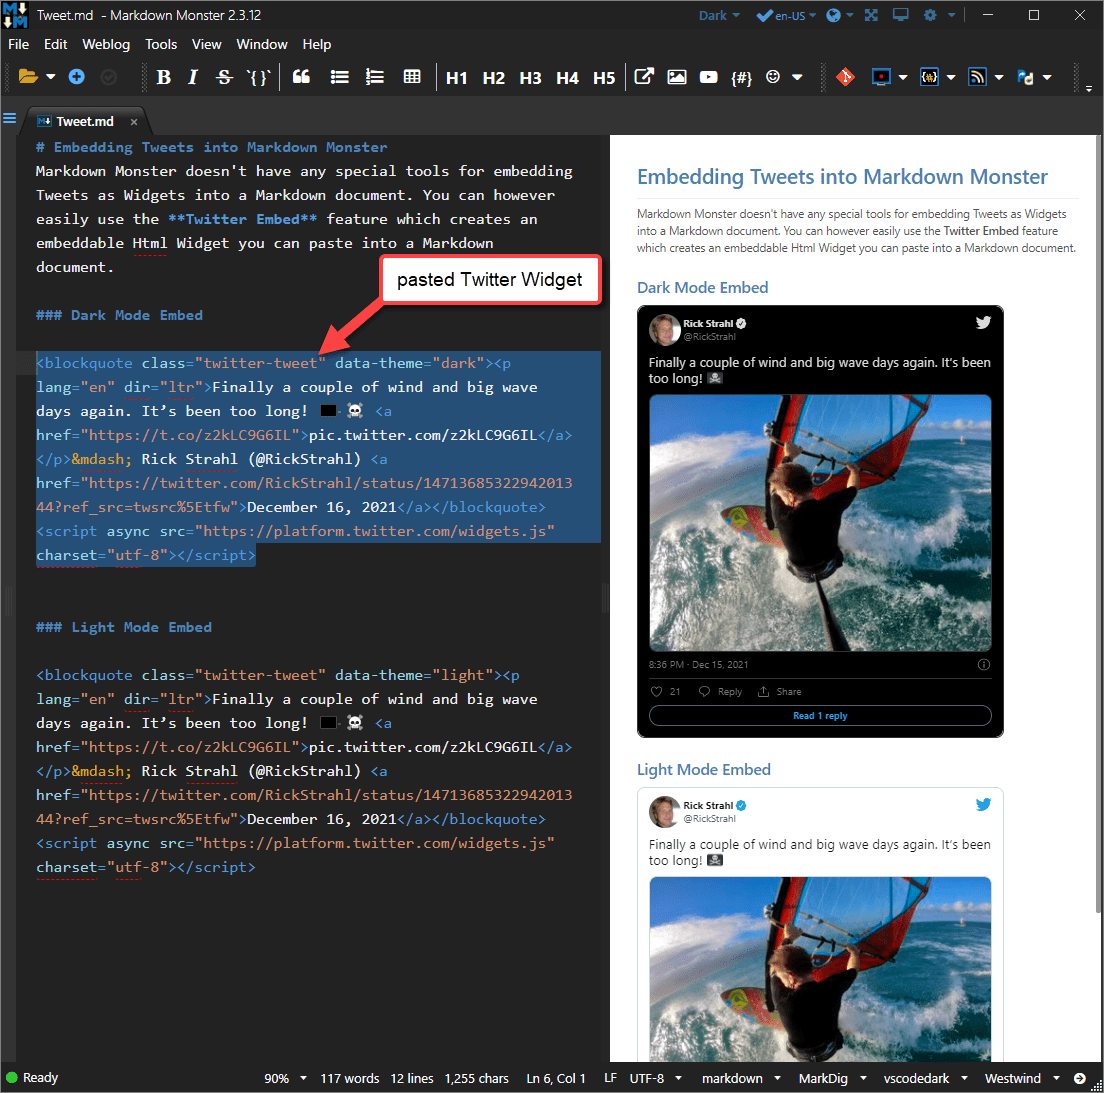Open the Twitter bird logo in dark tweet
This screenshot has height=1093, width=1104.
click(x=983, y=323)
